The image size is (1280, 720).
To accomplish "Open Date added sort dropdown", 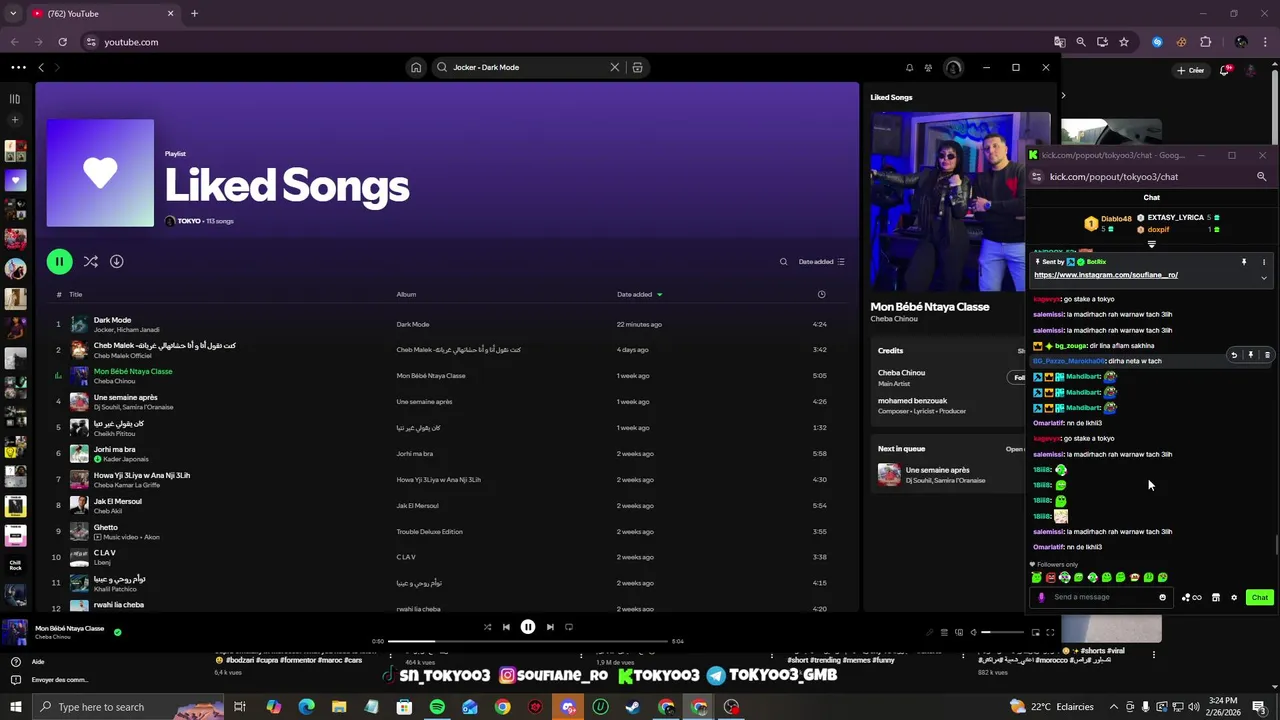I will pos(822,262).
